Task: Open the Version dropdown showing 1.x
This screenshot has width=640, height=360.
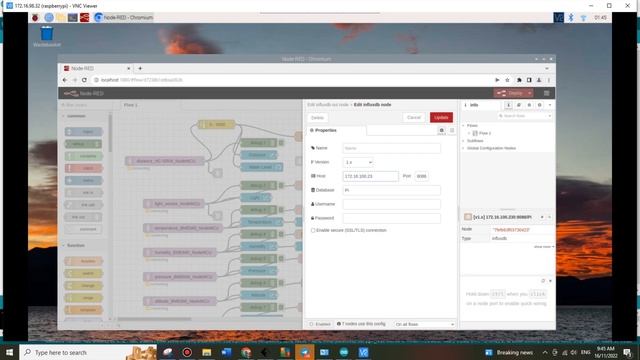Action: 358,162
